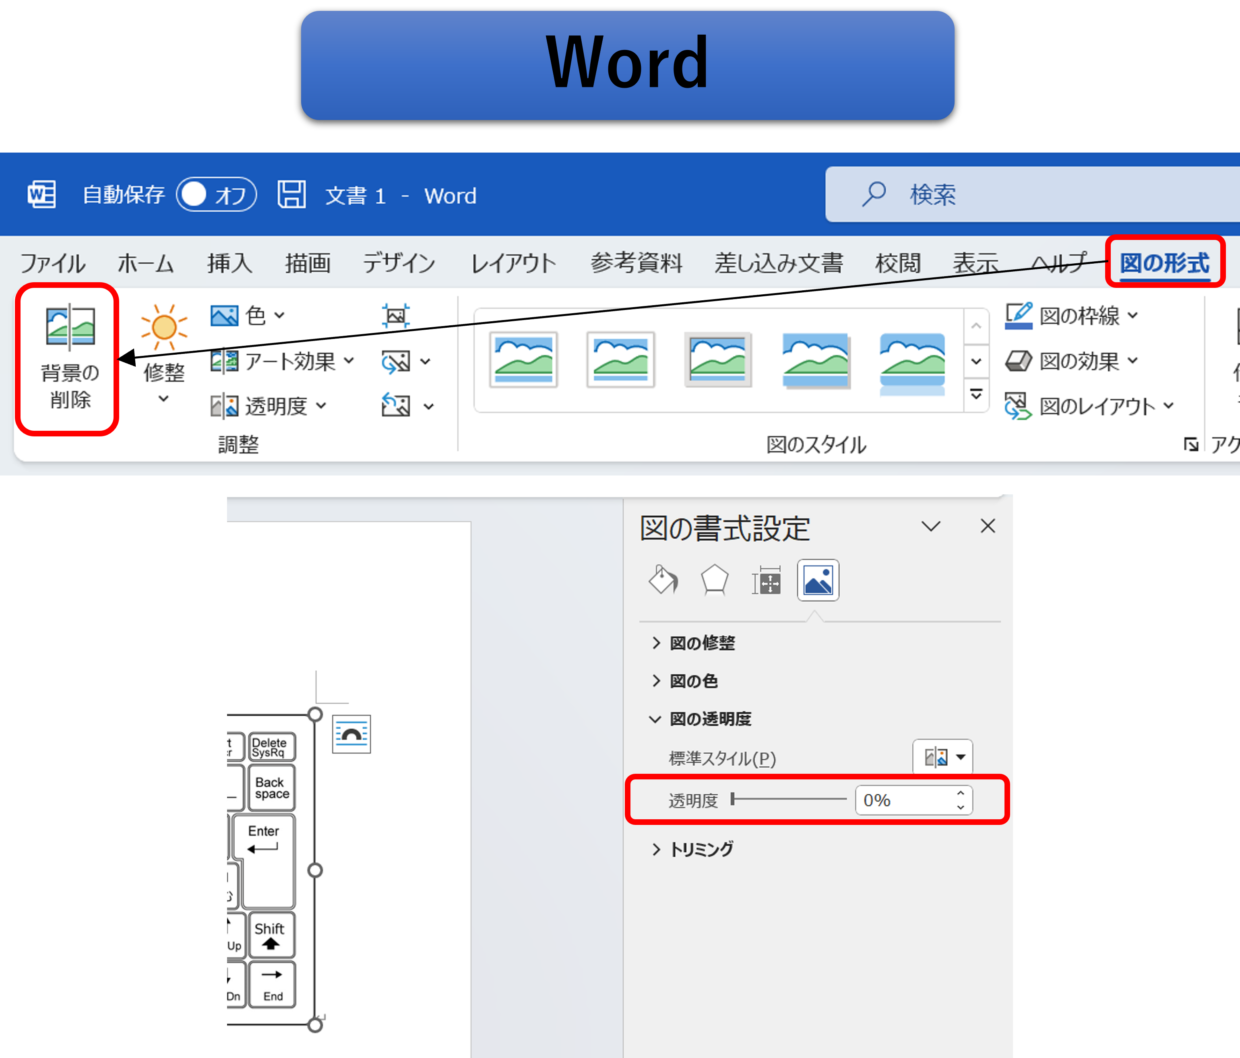The height and width of the screenshot is (1058, 1240).
Task: Switch to the ホーム tab
Action: (145, 263)
